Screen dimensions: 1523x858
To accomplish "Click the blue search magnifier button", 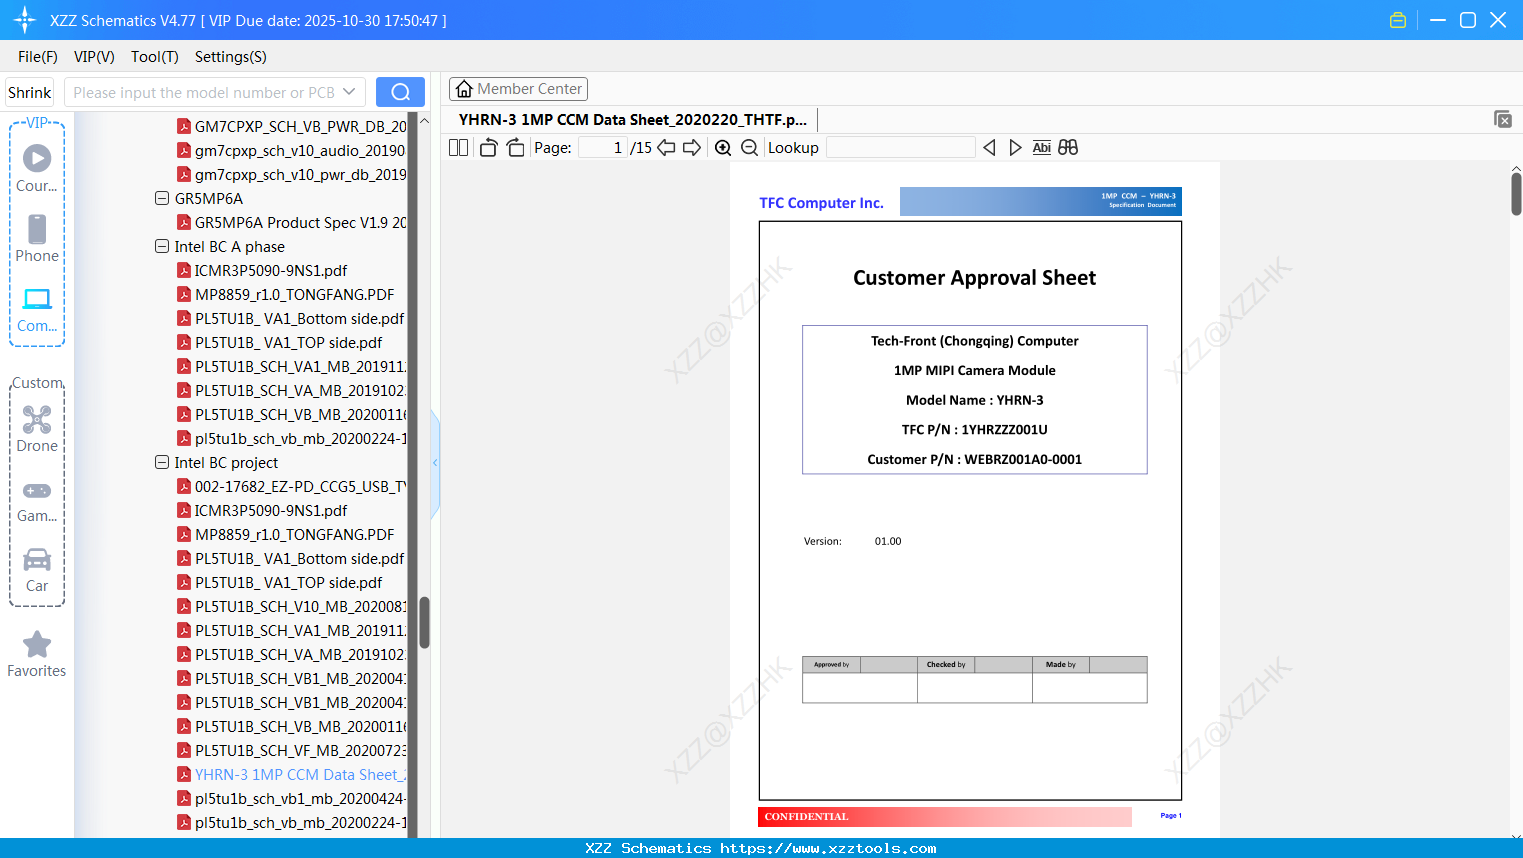I will pos(400,92).
